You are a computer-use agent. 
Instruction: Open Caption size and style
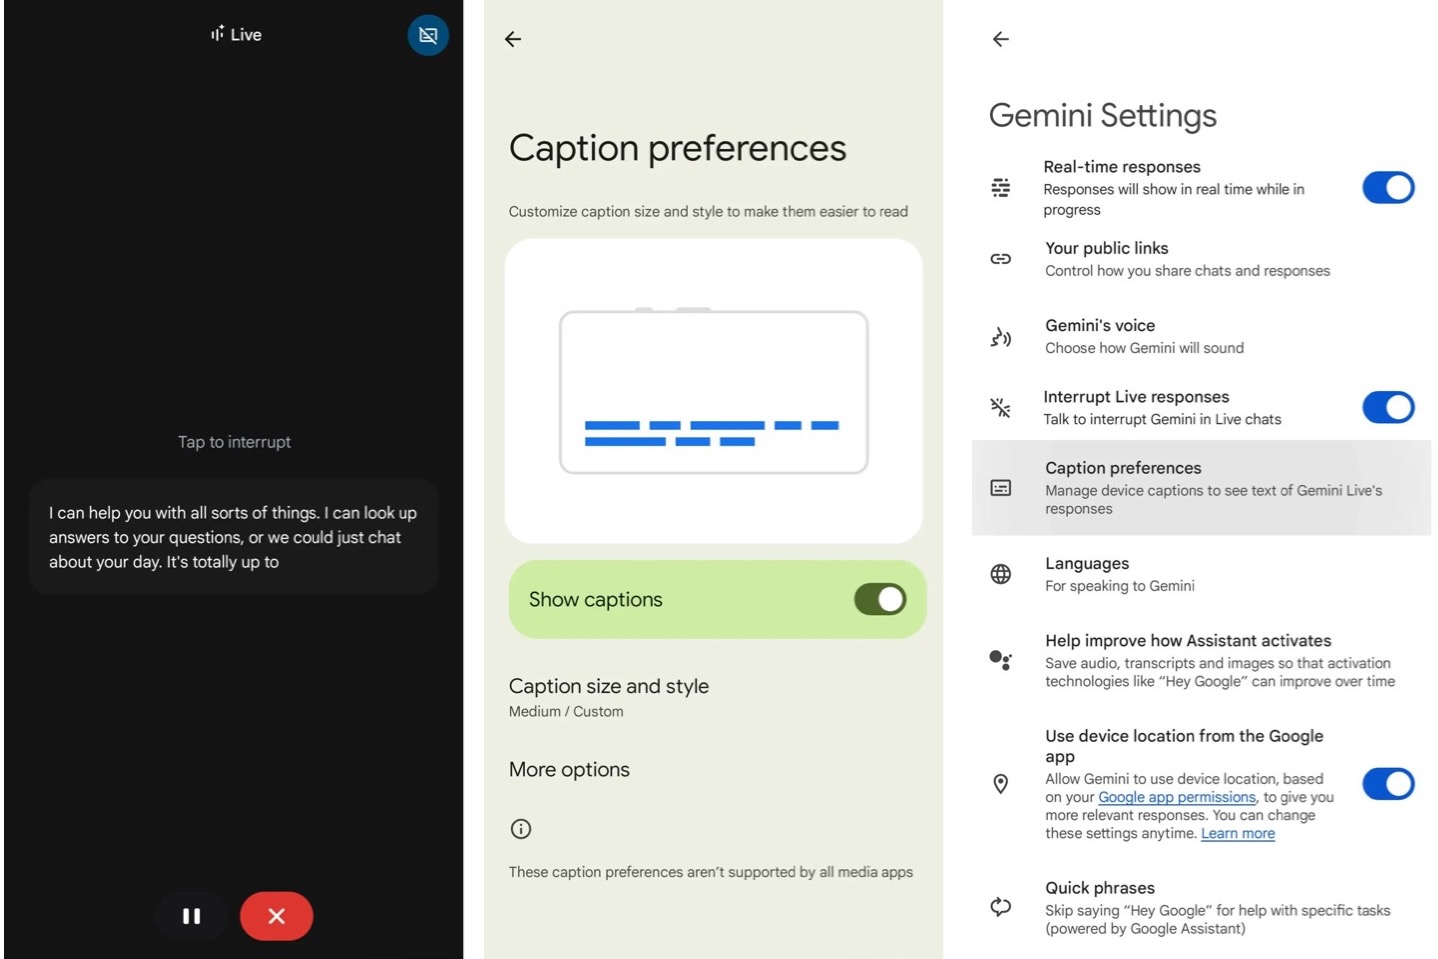pyautogui.click(x=714, y=697)
